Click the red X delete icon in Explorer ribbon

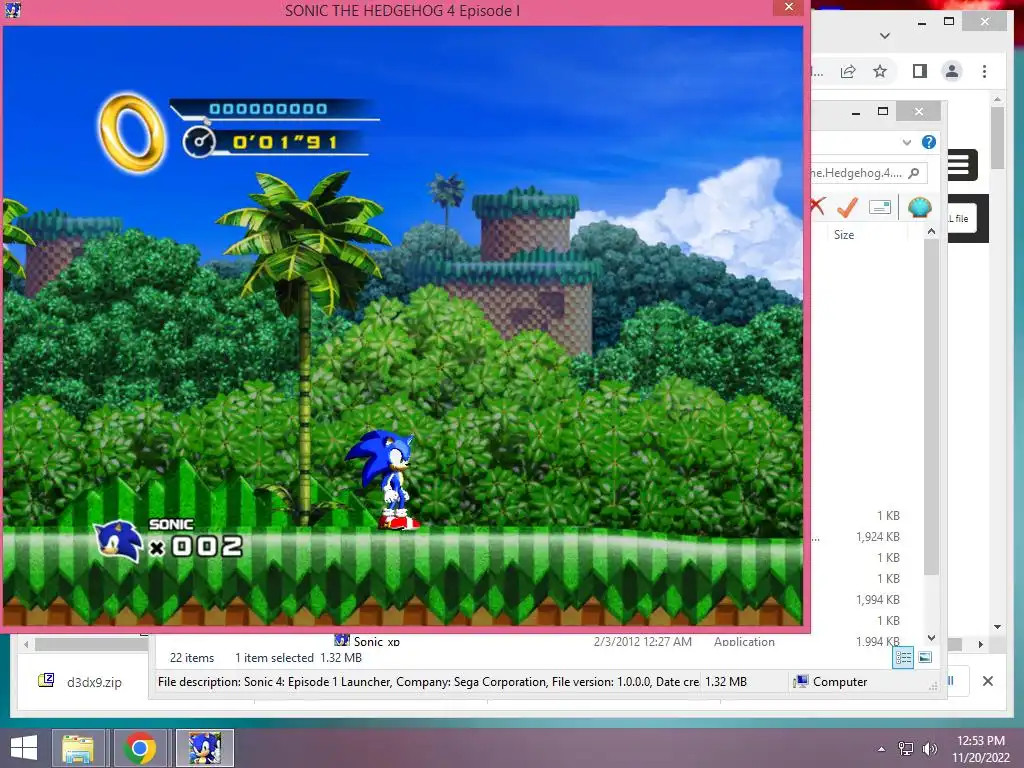[816, 207]
